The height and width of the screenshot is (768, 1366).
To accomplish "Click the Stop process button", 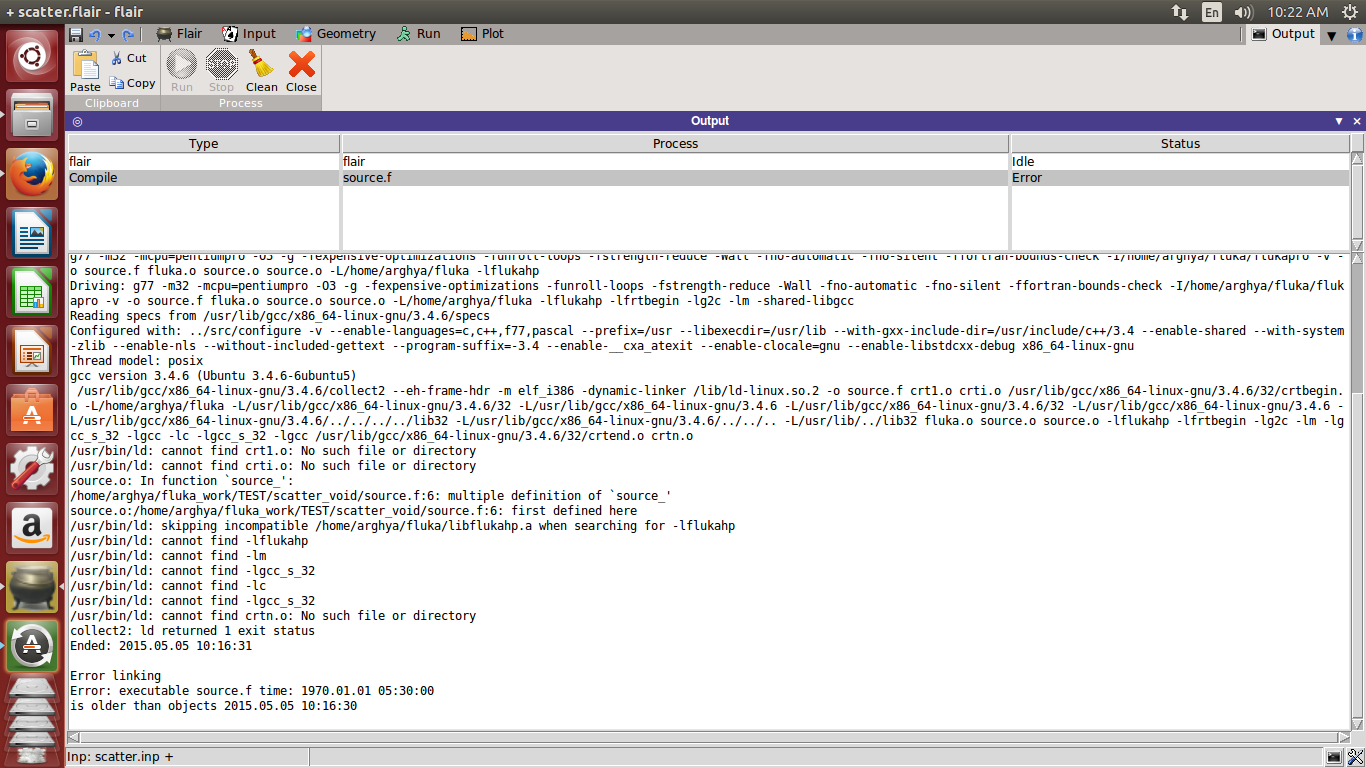I will click(221, 71).
